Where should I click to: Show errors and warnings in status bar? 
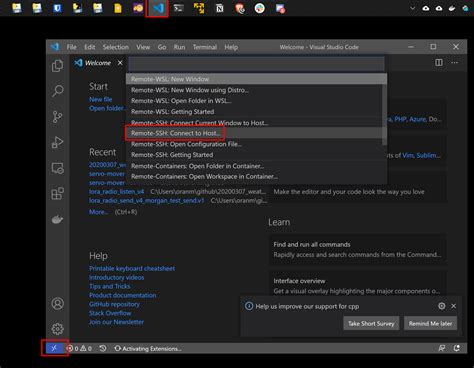click(x=79, y=349)
